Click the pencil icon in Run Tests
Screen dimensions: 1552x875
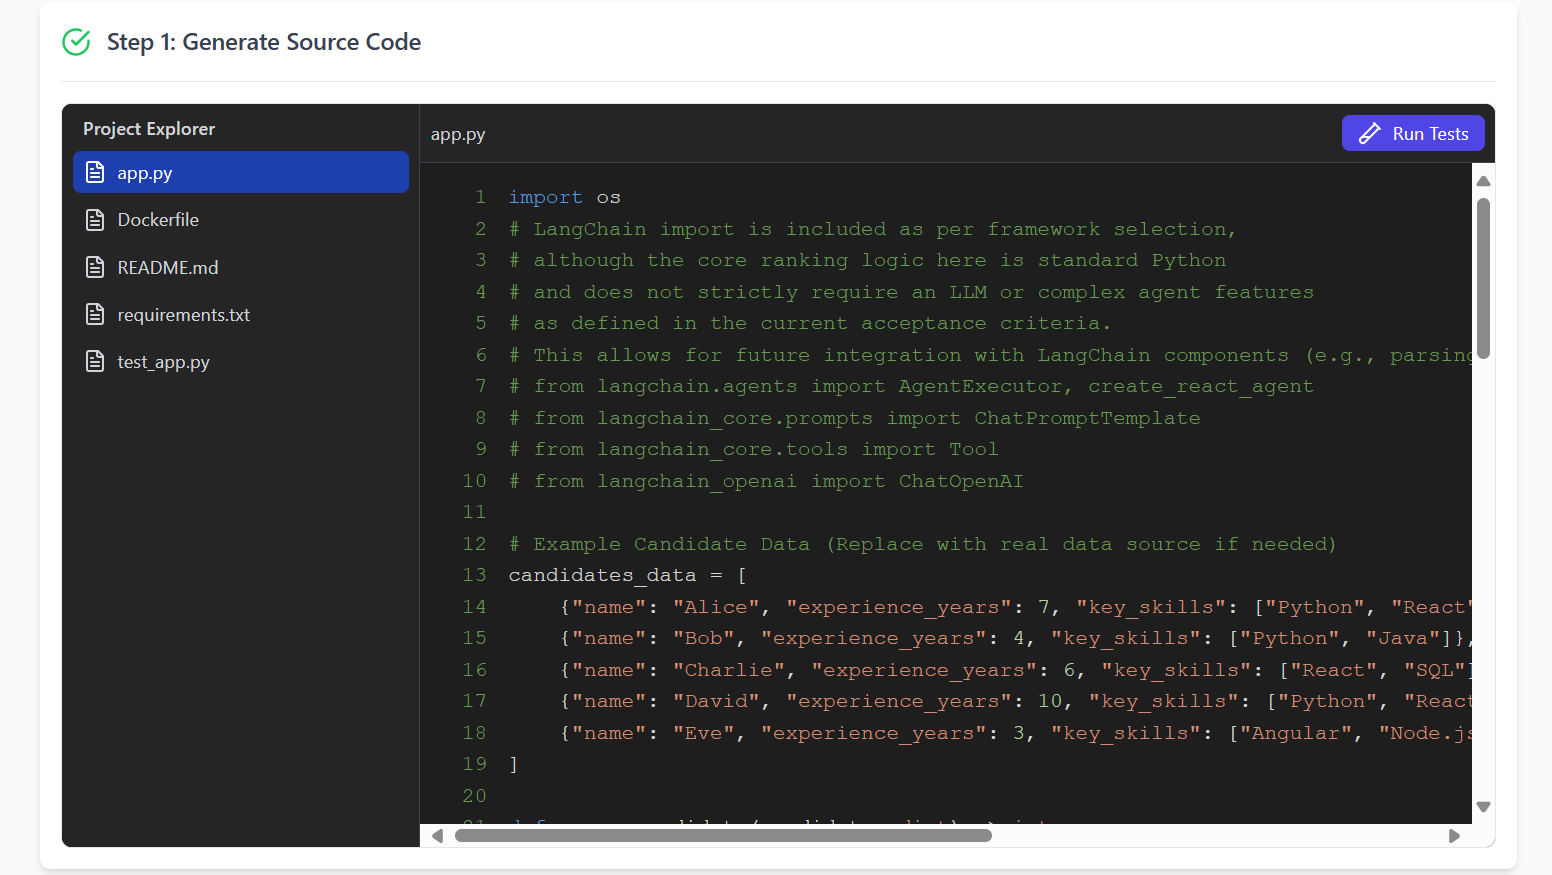coord(1369,134)
